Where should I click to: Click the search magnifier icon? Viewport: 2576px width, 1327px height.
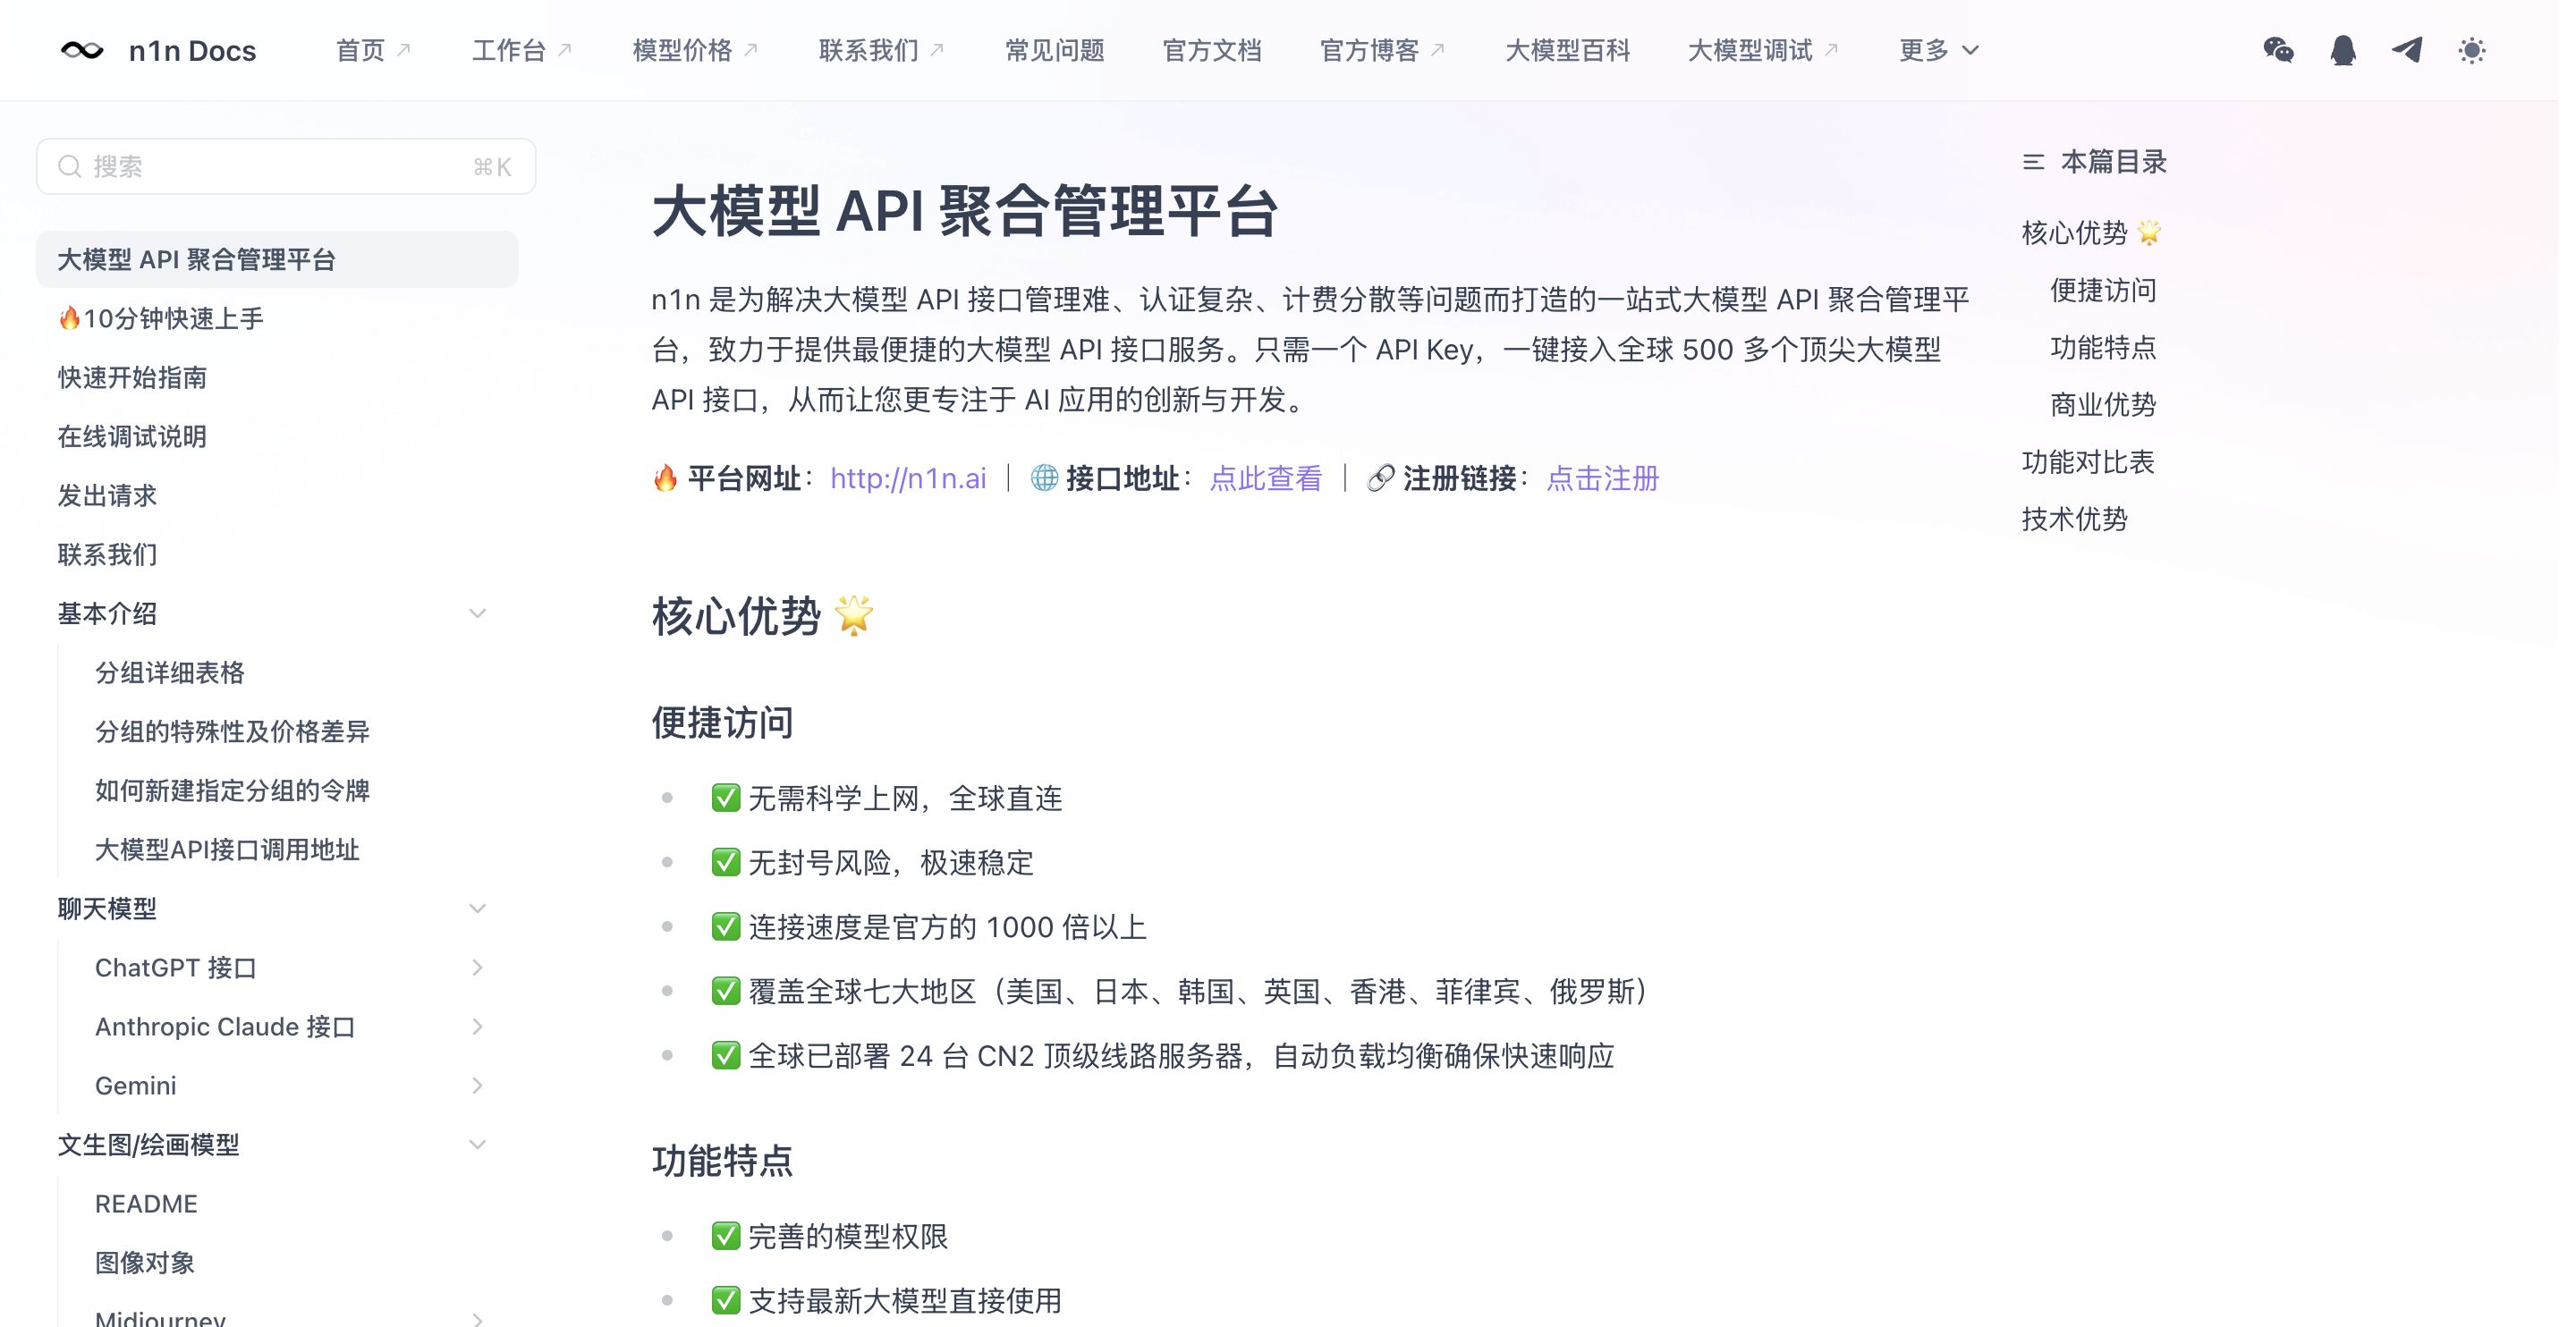pos(69,166)
